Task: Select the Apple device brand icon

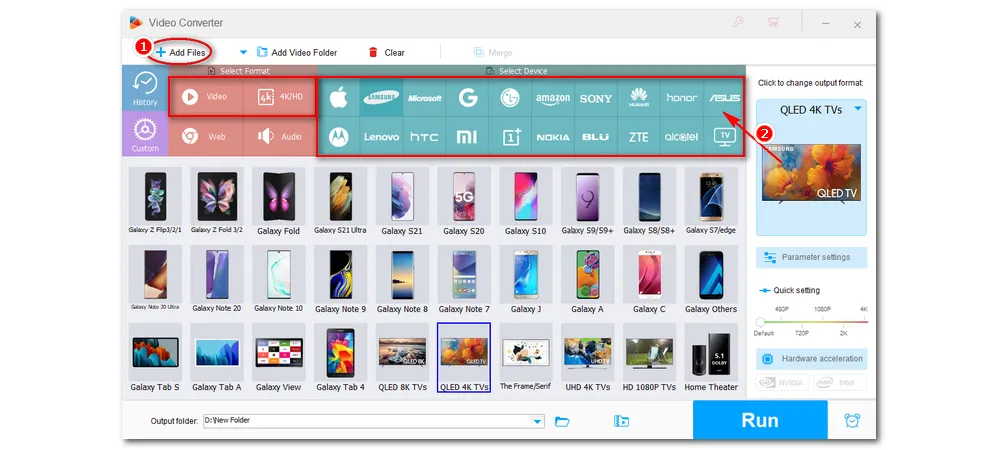Action: [x=338, y=98]
